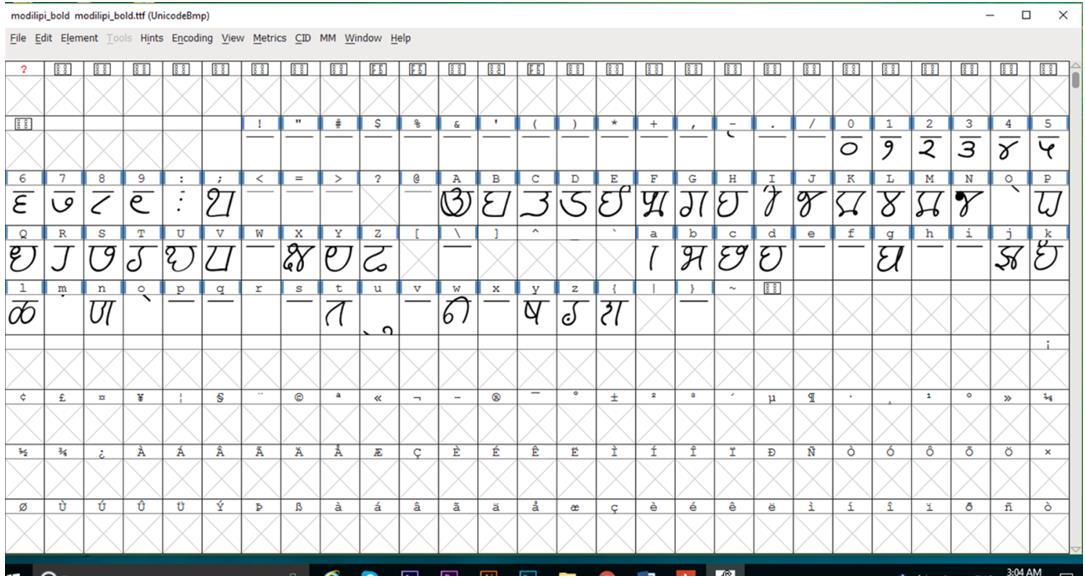Select the uppercase T glyph cell
1085x580 pixels.
coord(143,259)
